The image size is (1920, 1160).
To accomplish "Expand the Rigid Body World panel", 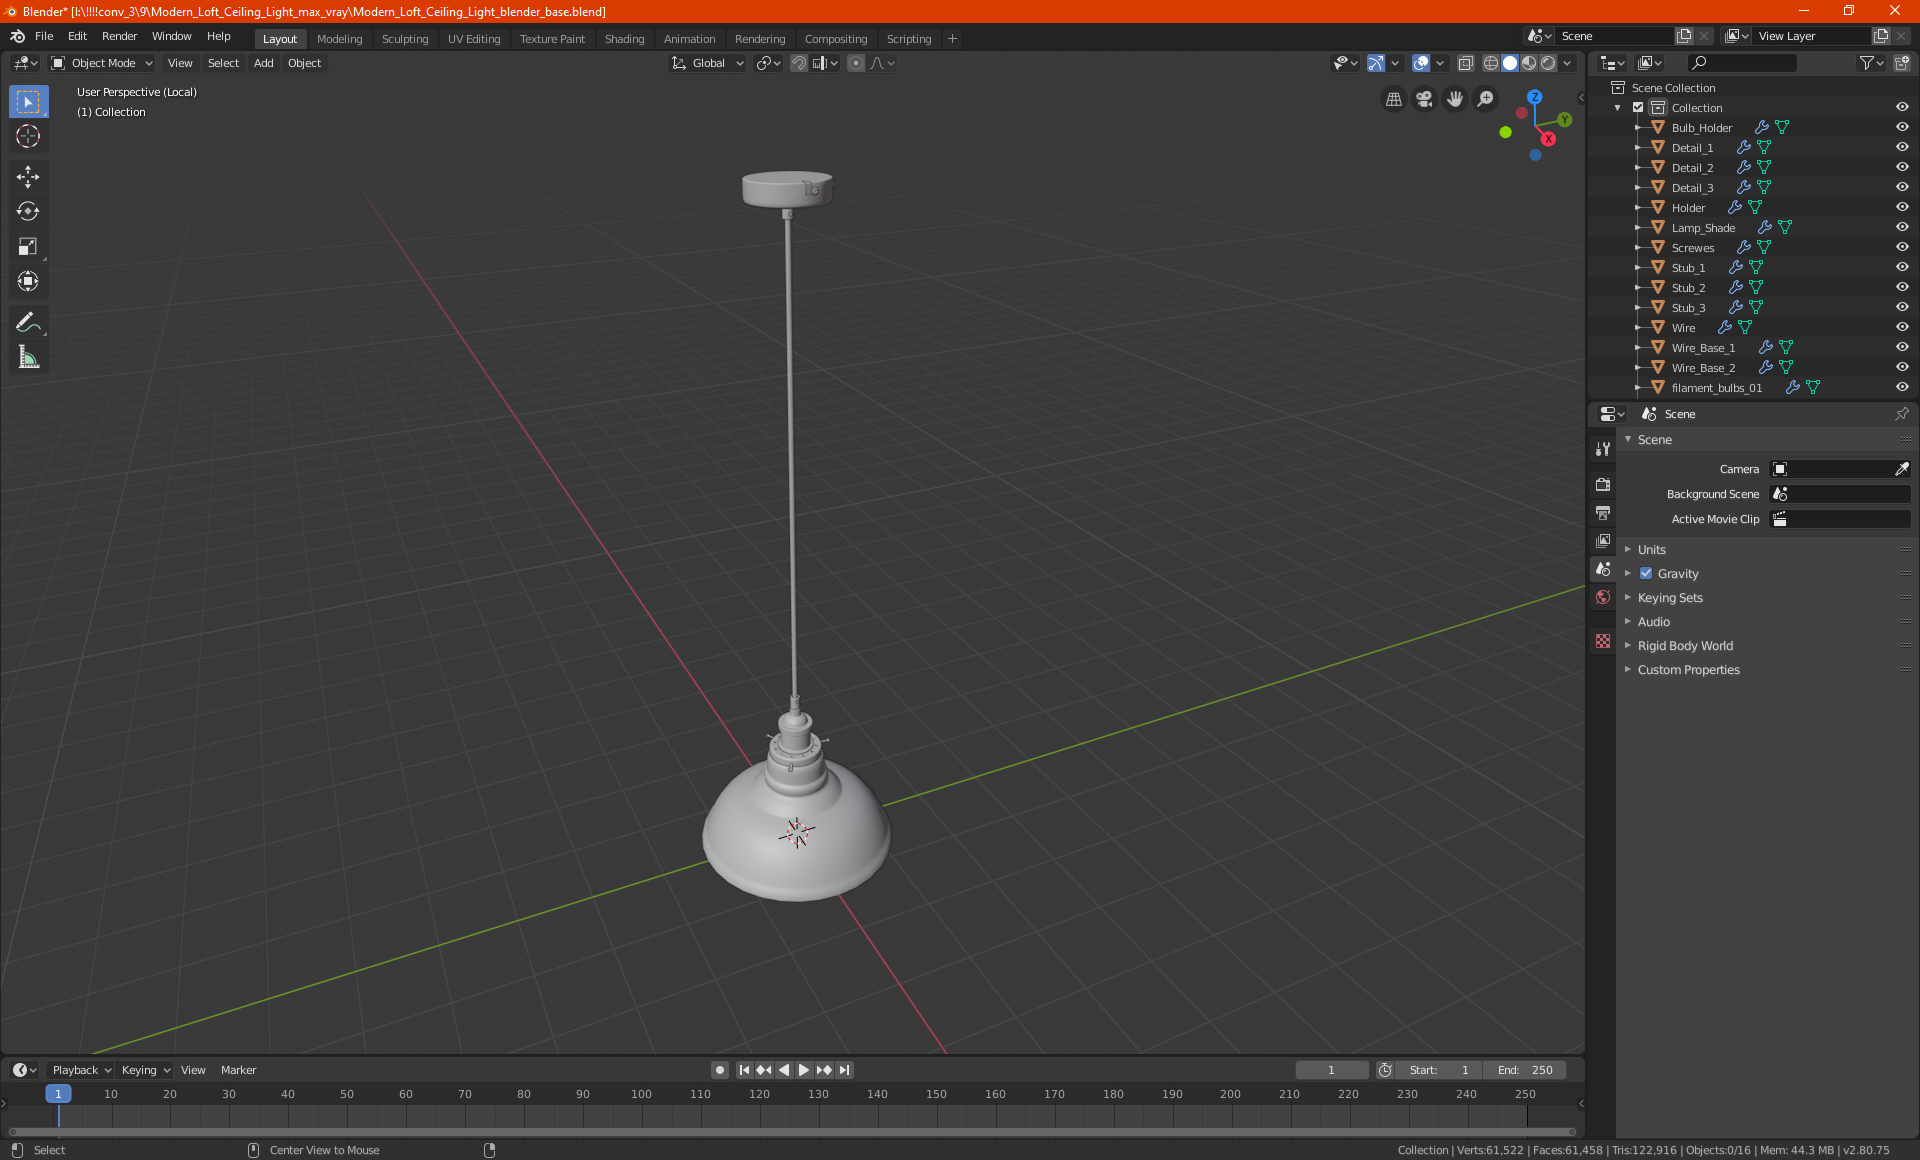I will point(1685,646).
